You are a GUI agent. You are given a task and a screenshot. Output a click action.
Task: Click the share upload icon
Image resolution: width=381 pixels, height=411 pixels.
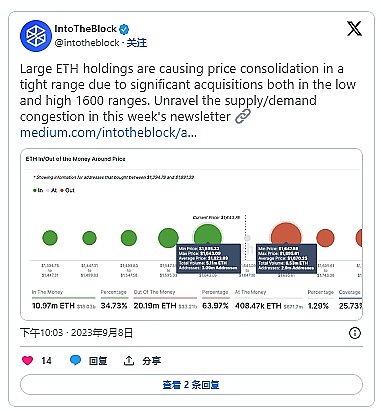point(129,360)
